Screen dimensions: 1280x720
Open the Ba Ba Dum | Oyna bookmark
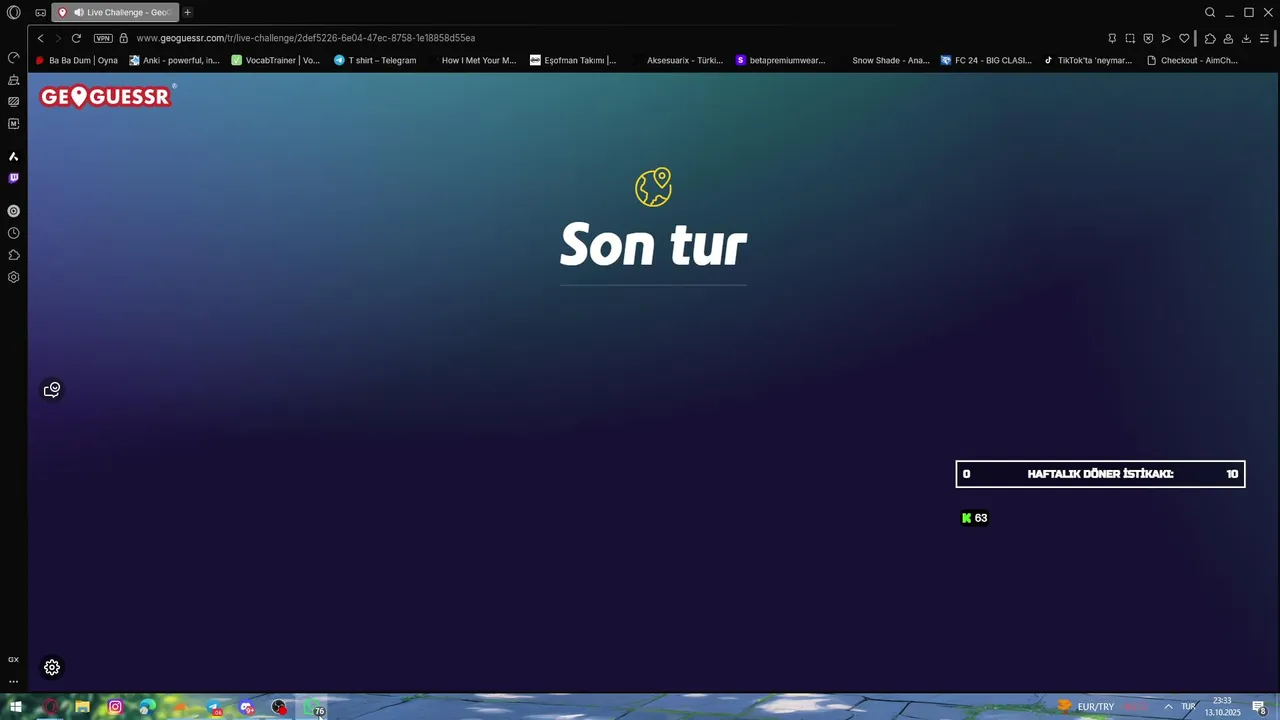click(76, 60)
